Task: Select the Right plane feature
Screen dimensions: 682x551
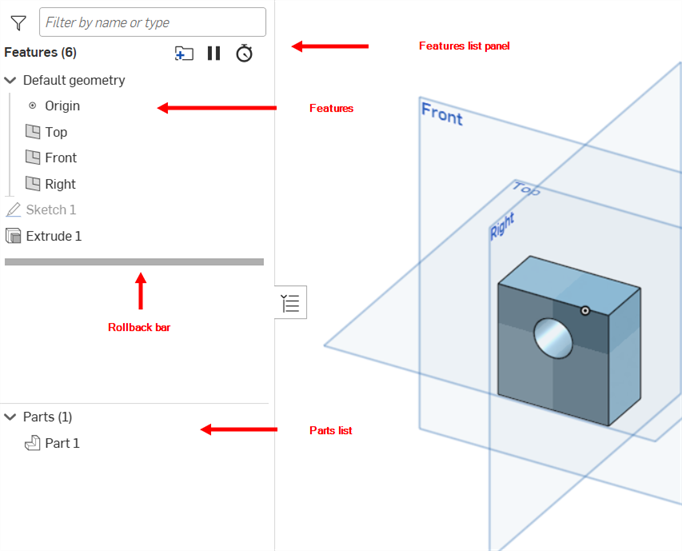Action: coord(60,184)
